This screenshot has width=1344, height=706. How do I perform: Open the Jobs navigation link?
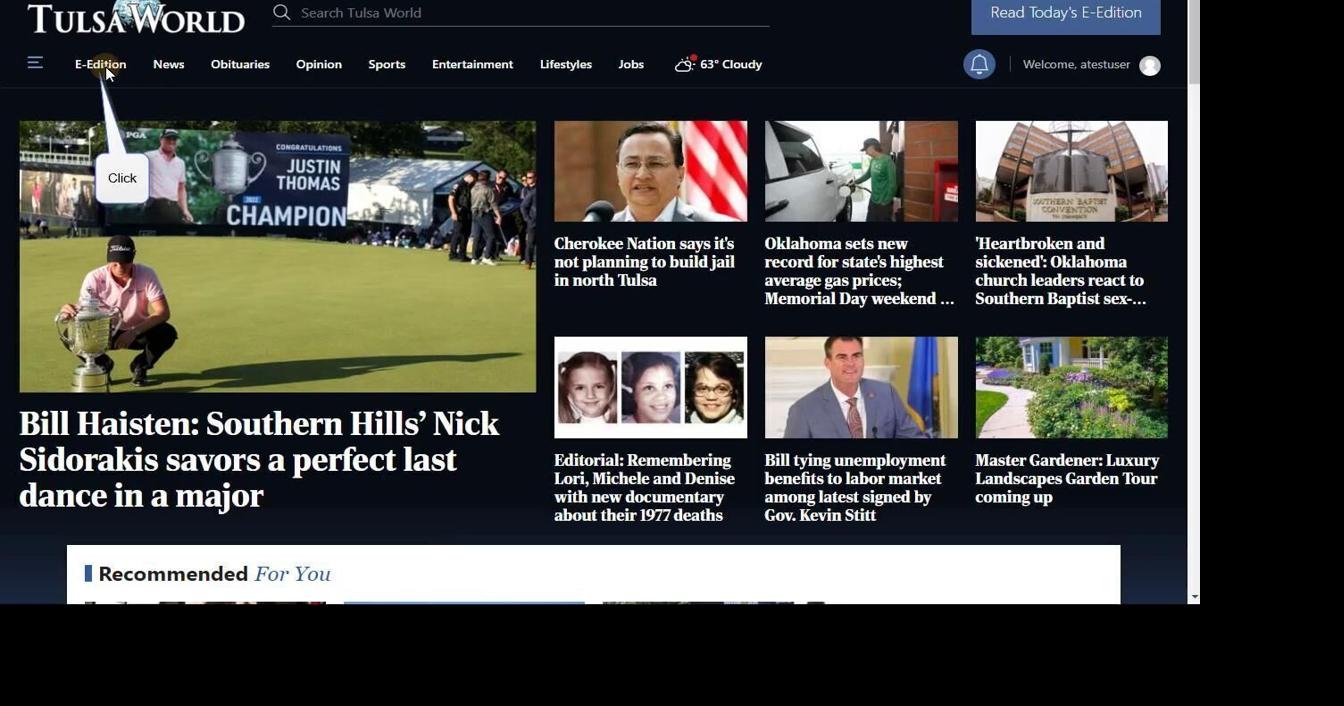point(631,64)
